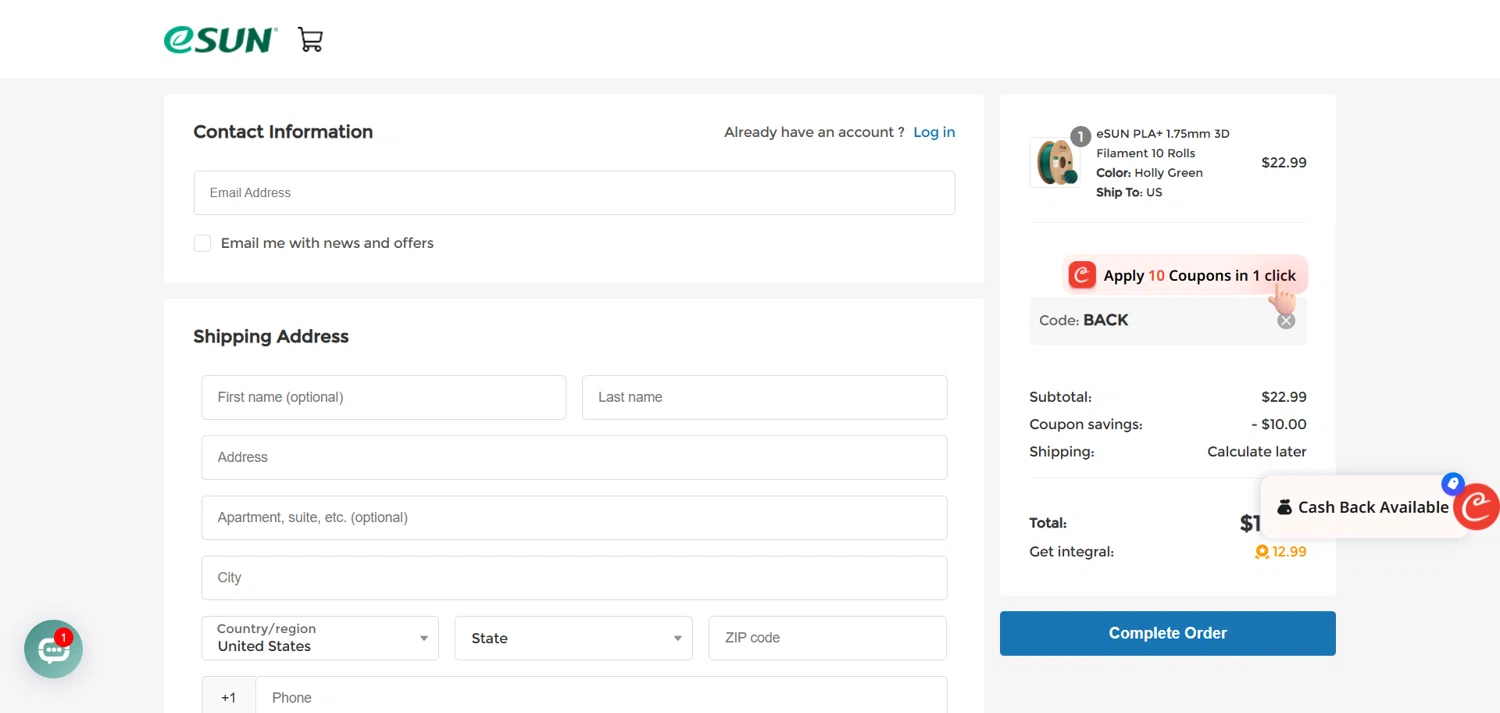Remove the BACK coupon code
Screen dimensions: 1500x713
1286,320
